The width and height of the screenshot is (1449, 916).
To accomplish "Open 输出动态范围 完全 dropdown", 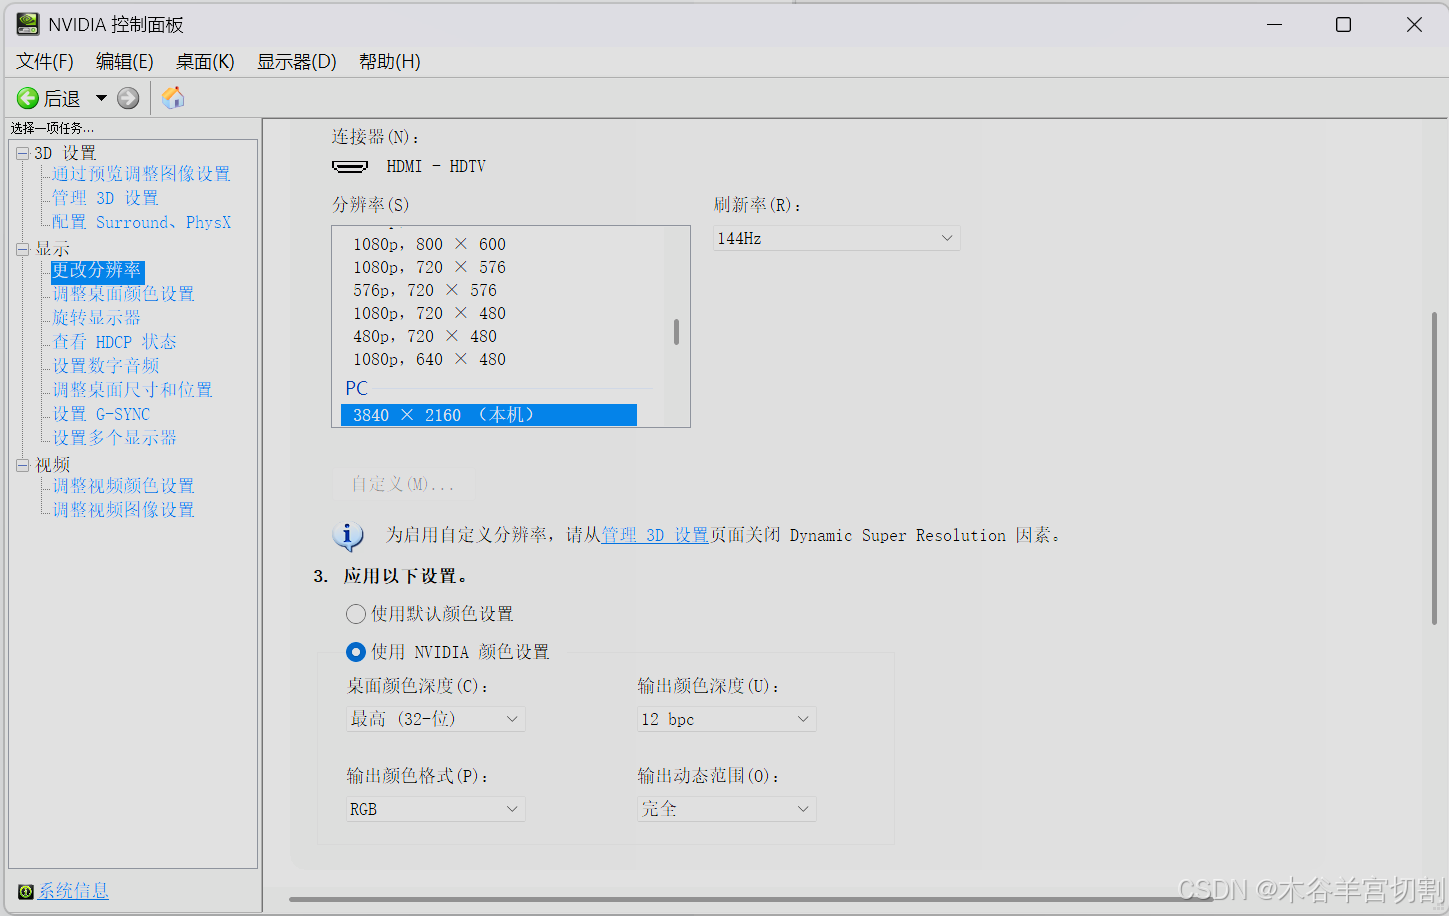I will [726, 809].
